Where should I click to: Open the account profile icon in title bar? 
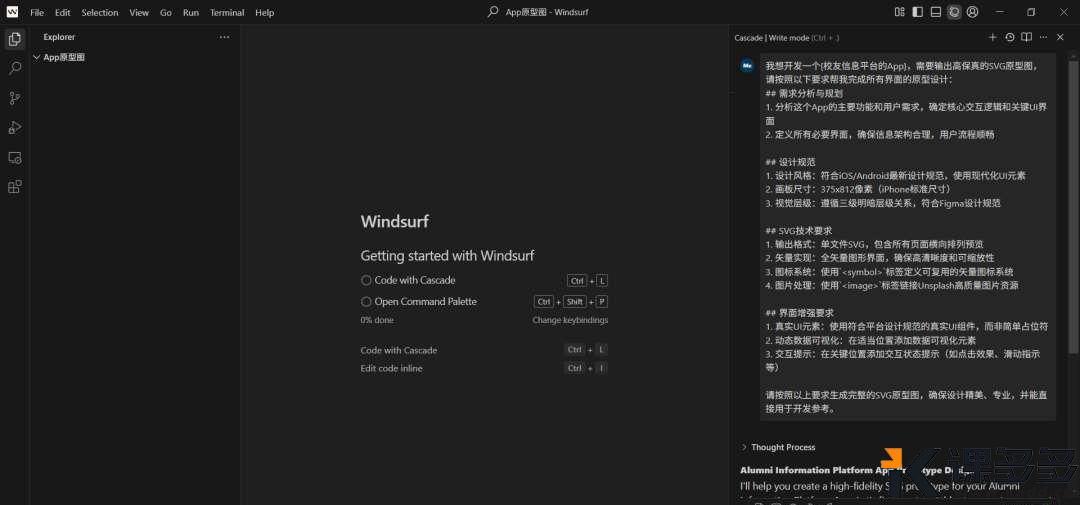973,12
